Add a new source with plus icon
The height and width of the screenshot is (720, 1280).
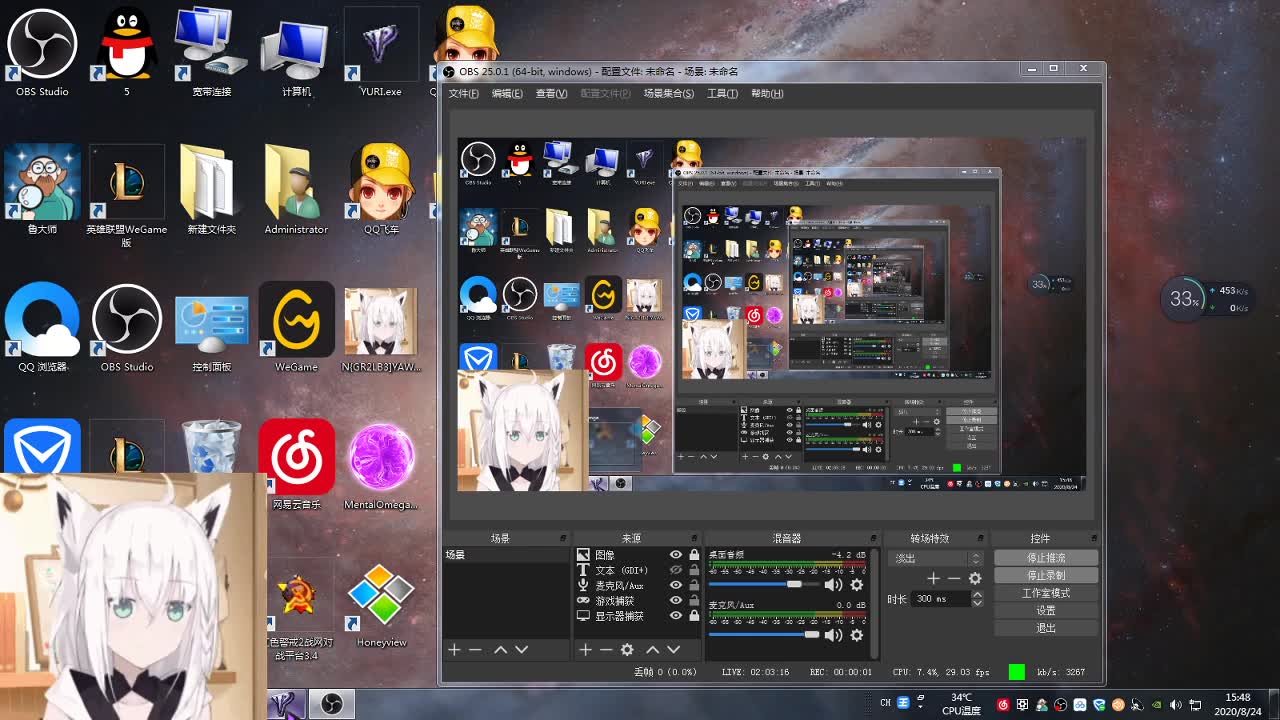585,650
